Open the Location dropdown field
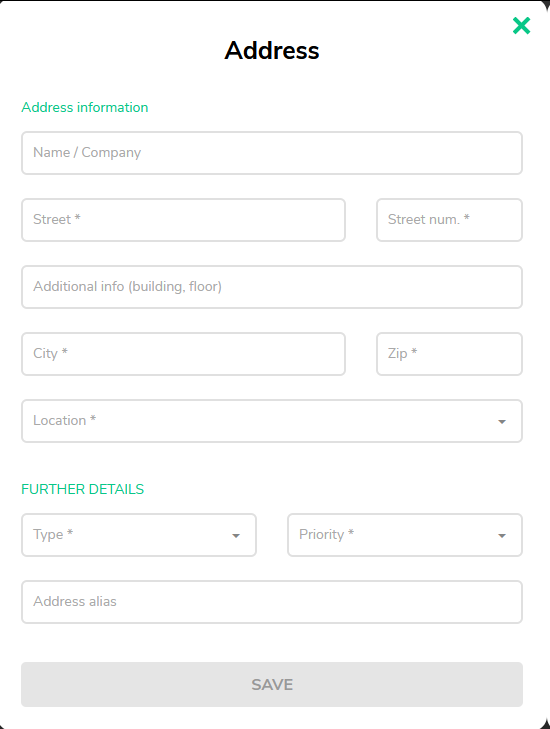 272,421
